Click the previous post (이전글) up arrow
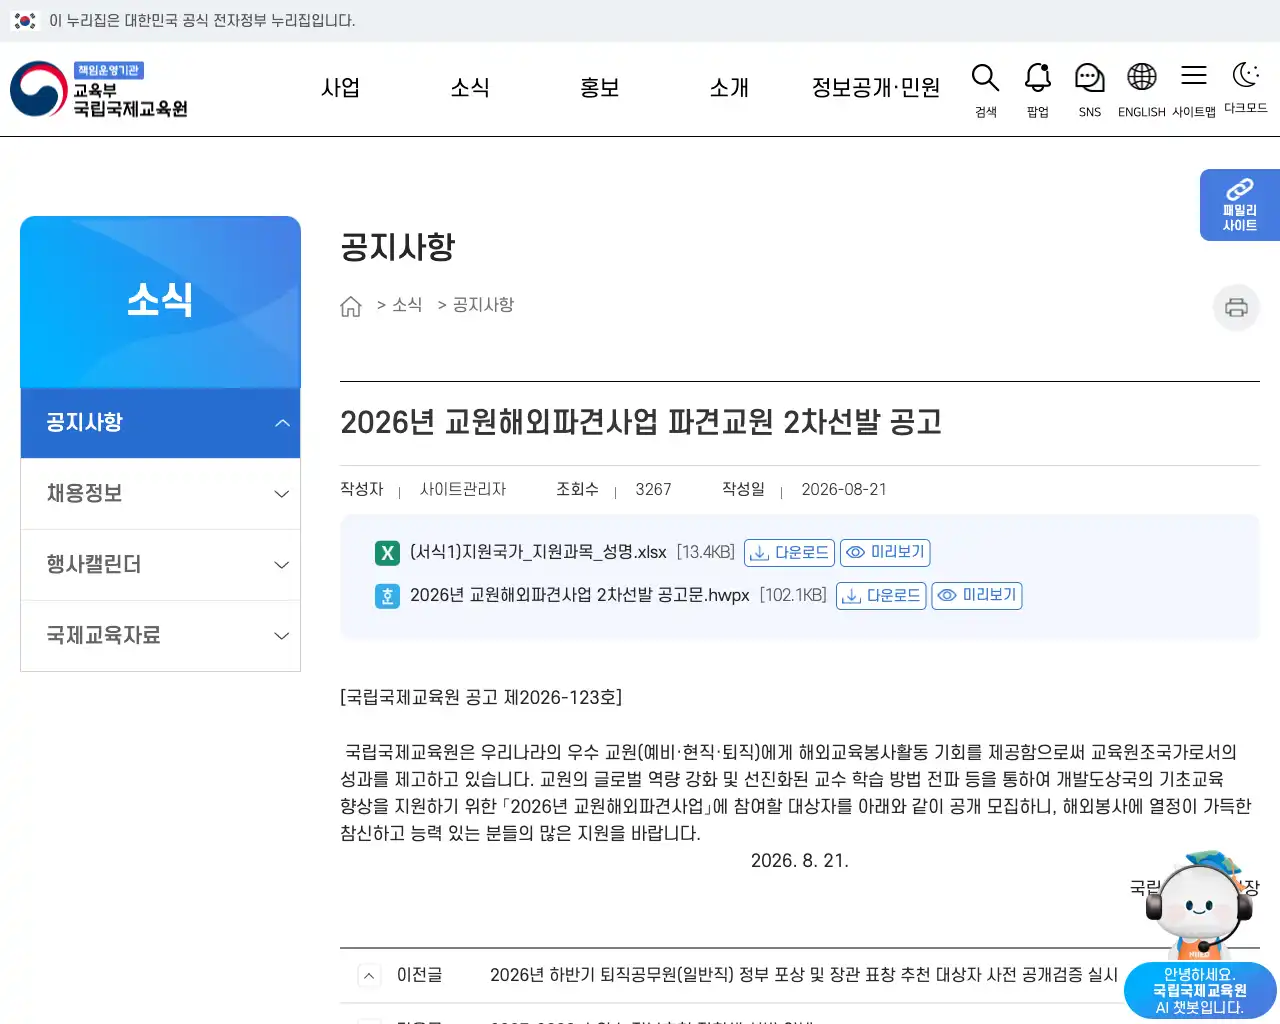Viewport: 1280px width, 1024px height. (x=369, y=976)
